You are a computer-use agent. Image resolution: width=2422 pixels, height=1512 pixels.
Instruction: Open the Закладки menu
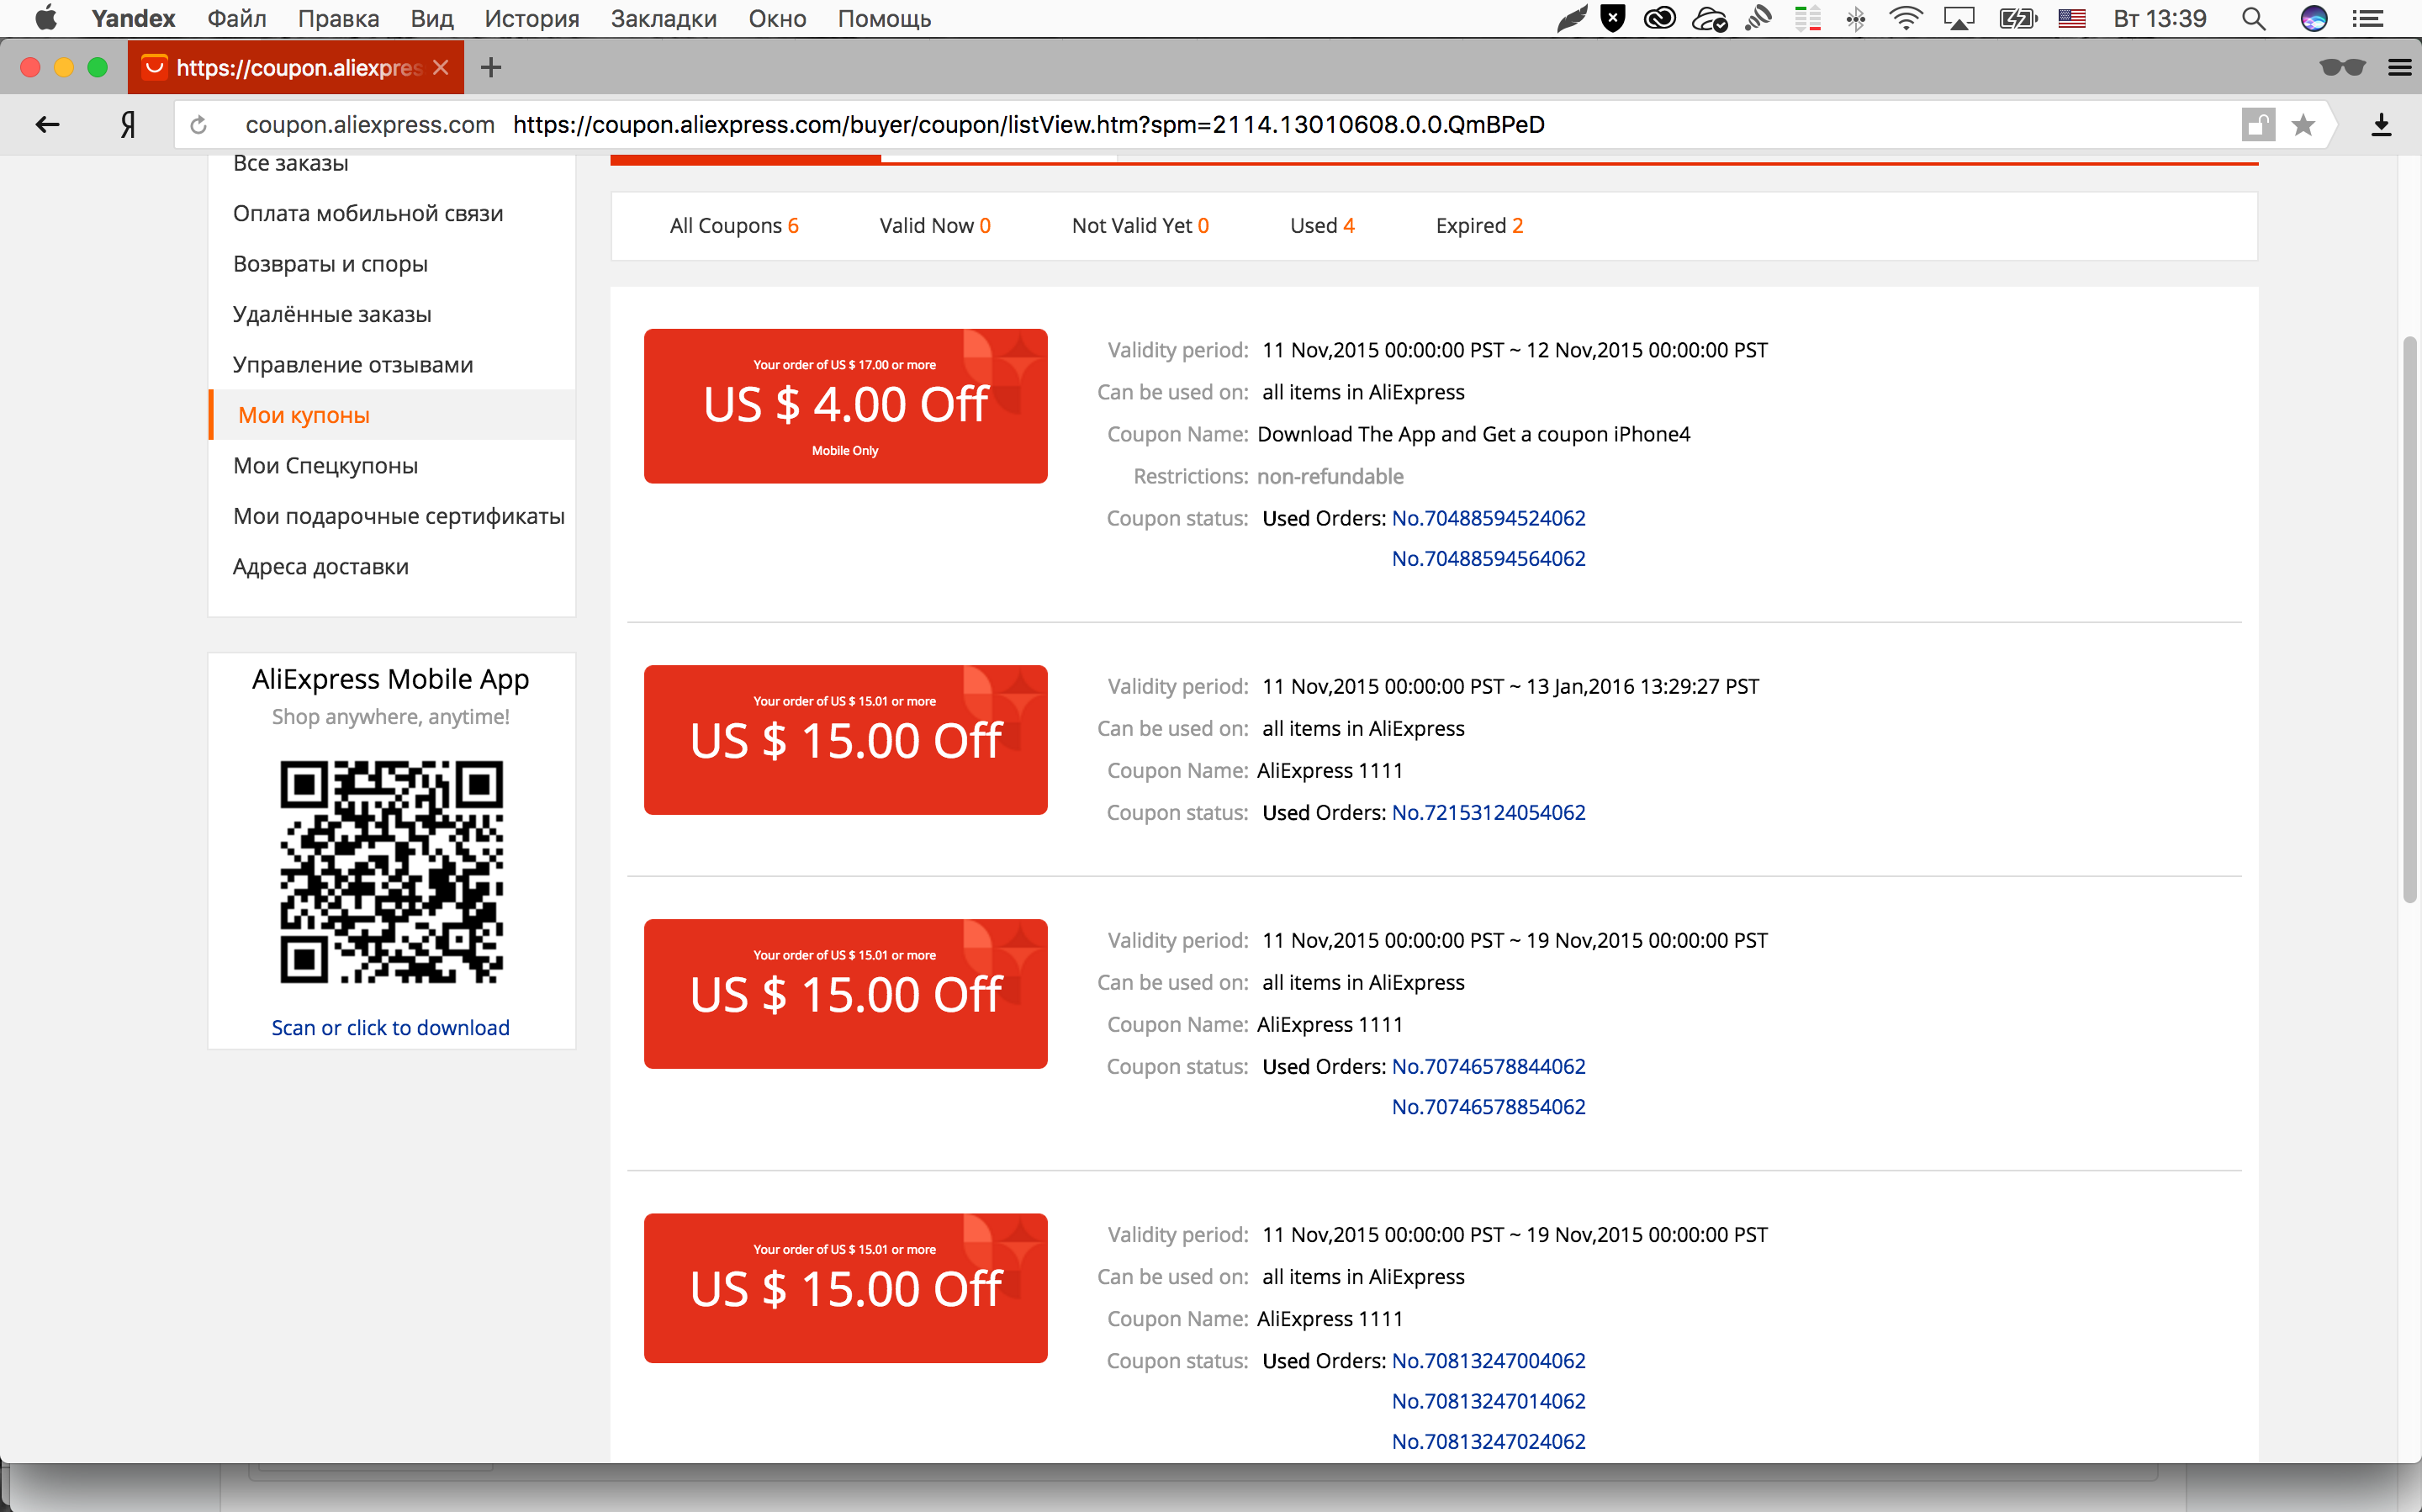coord(664,18)
